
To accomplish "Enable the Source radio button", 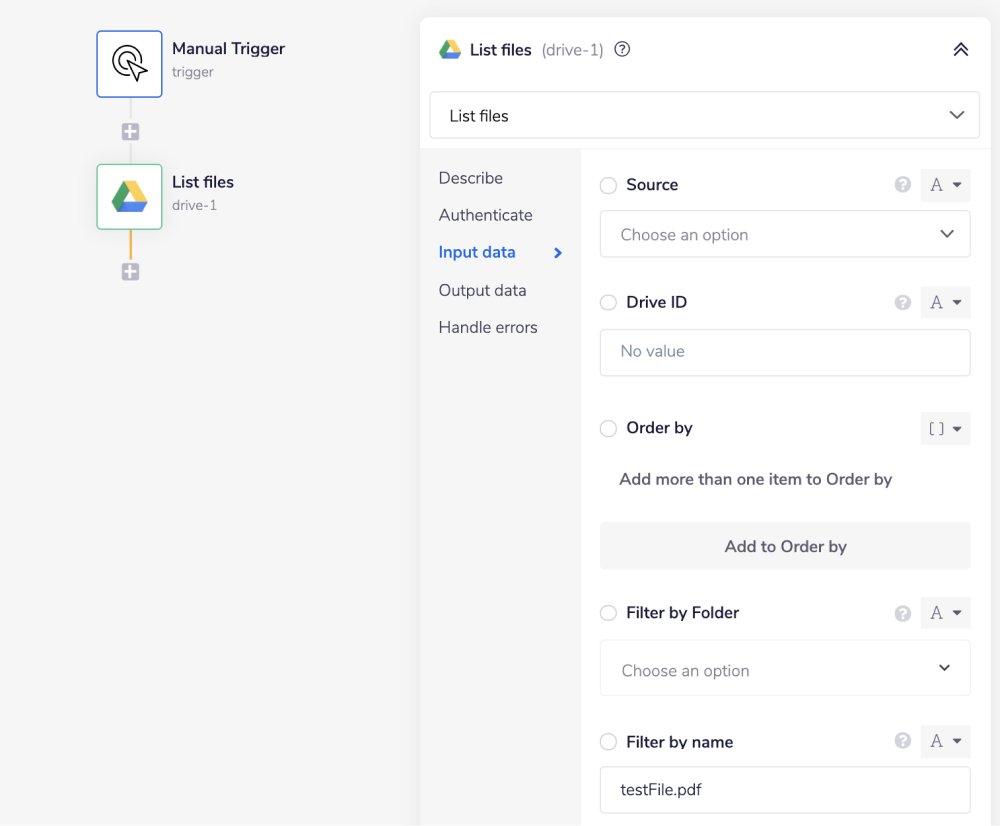I will [x=608, y=185].
